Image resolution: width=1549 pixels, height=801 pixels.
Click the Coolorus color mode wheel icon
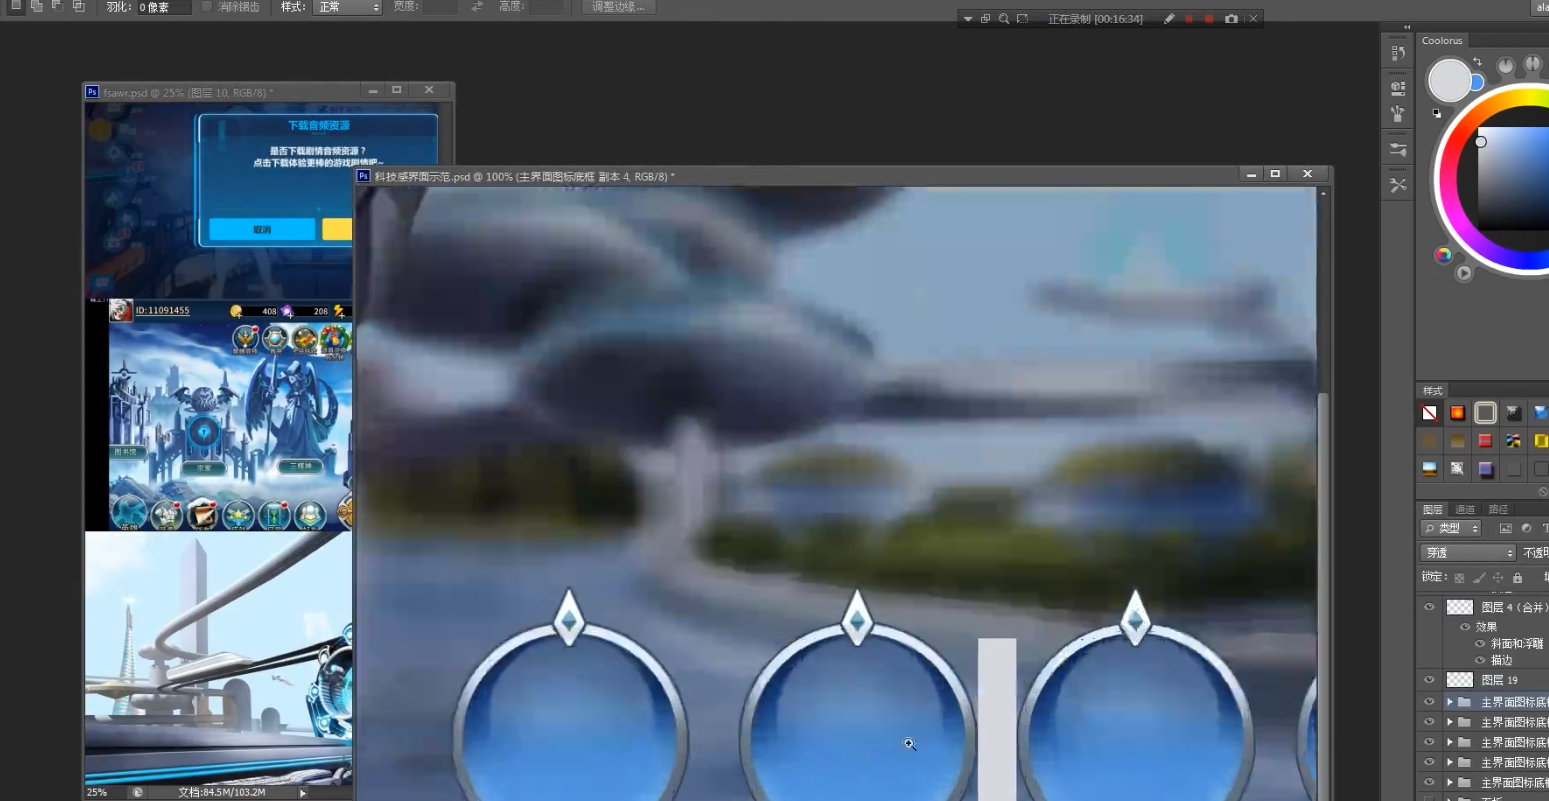1443,255
